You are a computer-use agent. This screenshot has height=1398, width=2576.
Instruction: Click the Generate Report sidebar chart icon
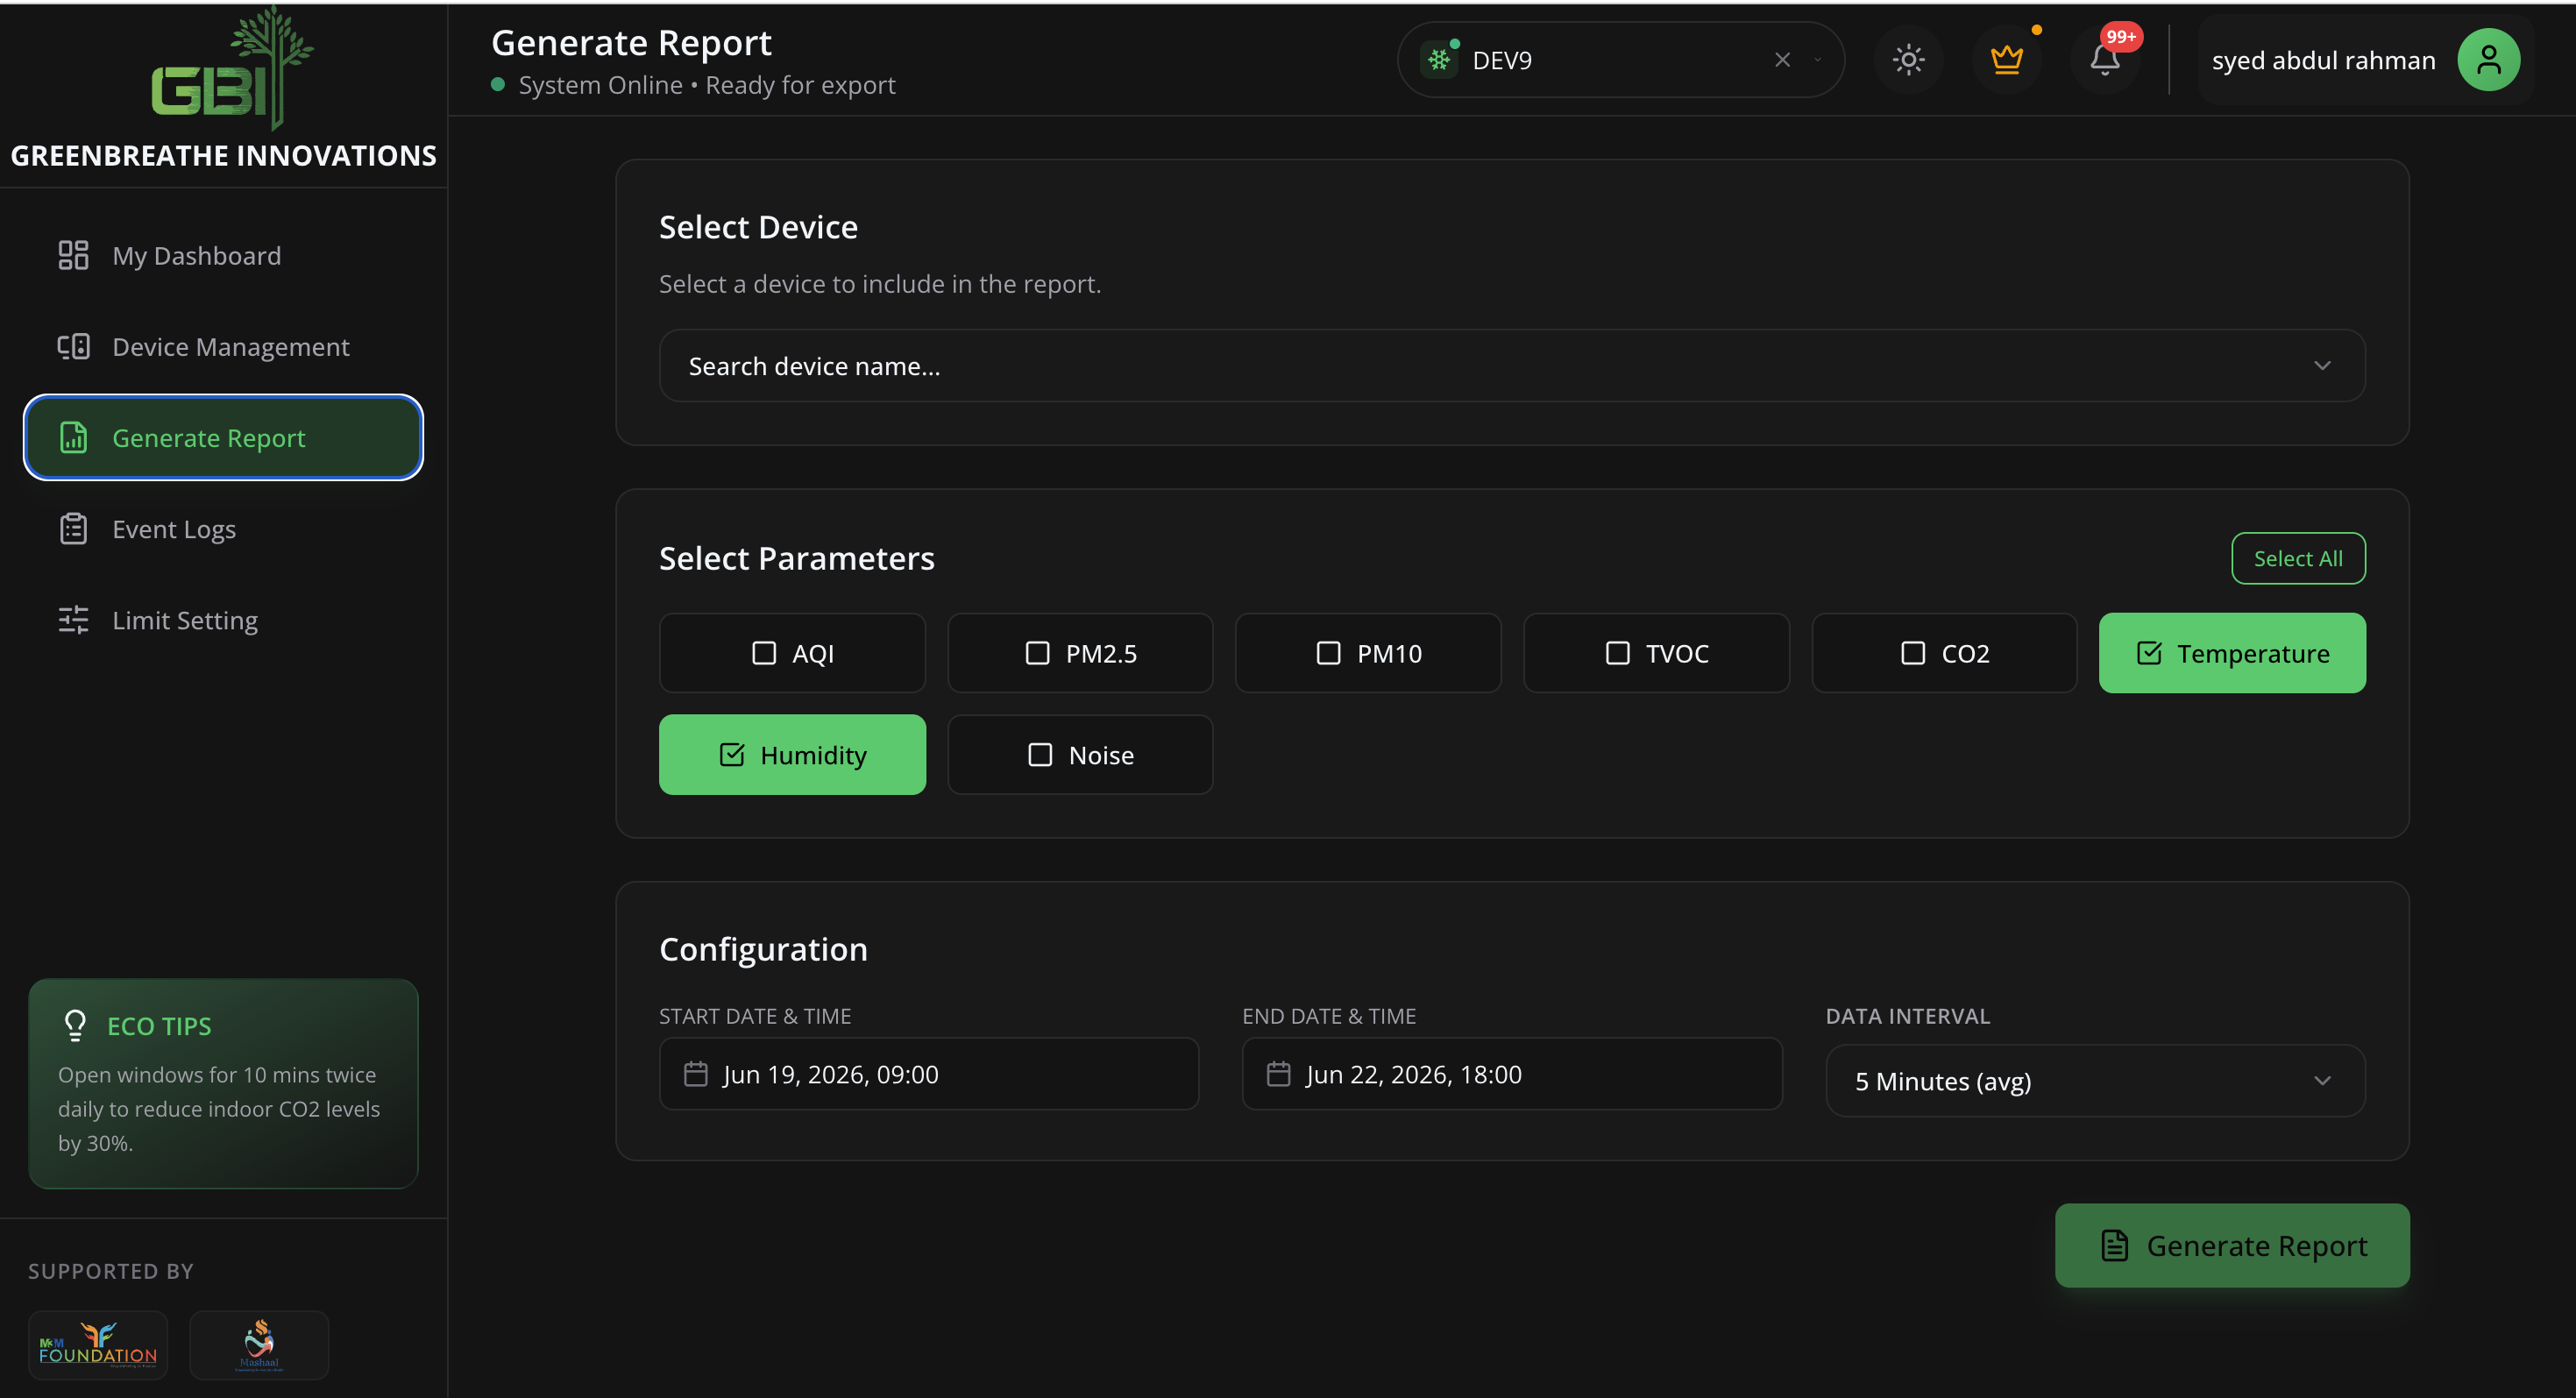pos(73,437)
